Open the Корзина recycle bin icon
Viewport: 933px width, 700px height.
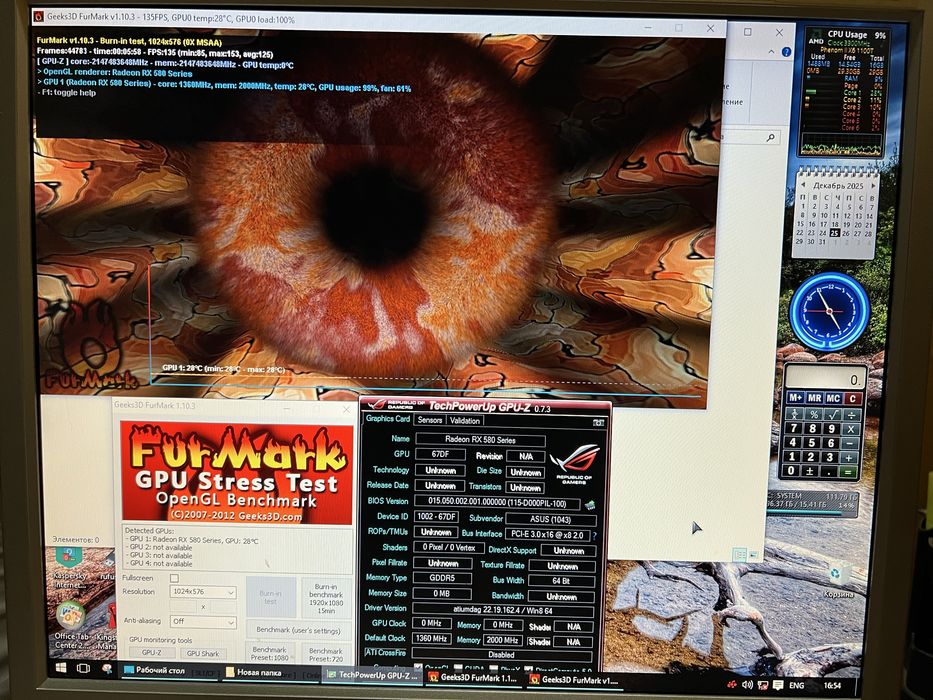point(837,581)
